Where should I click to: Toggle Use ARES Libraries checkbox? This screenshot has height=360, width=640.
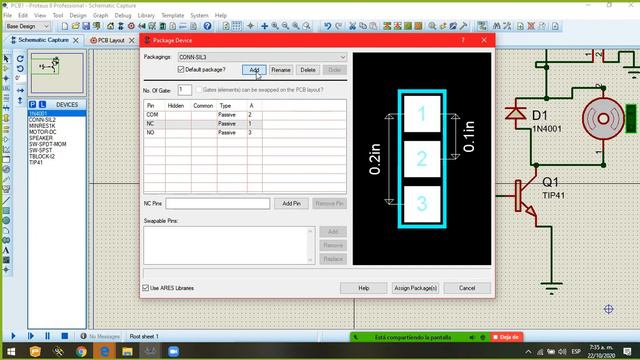(x=146, y=288)
